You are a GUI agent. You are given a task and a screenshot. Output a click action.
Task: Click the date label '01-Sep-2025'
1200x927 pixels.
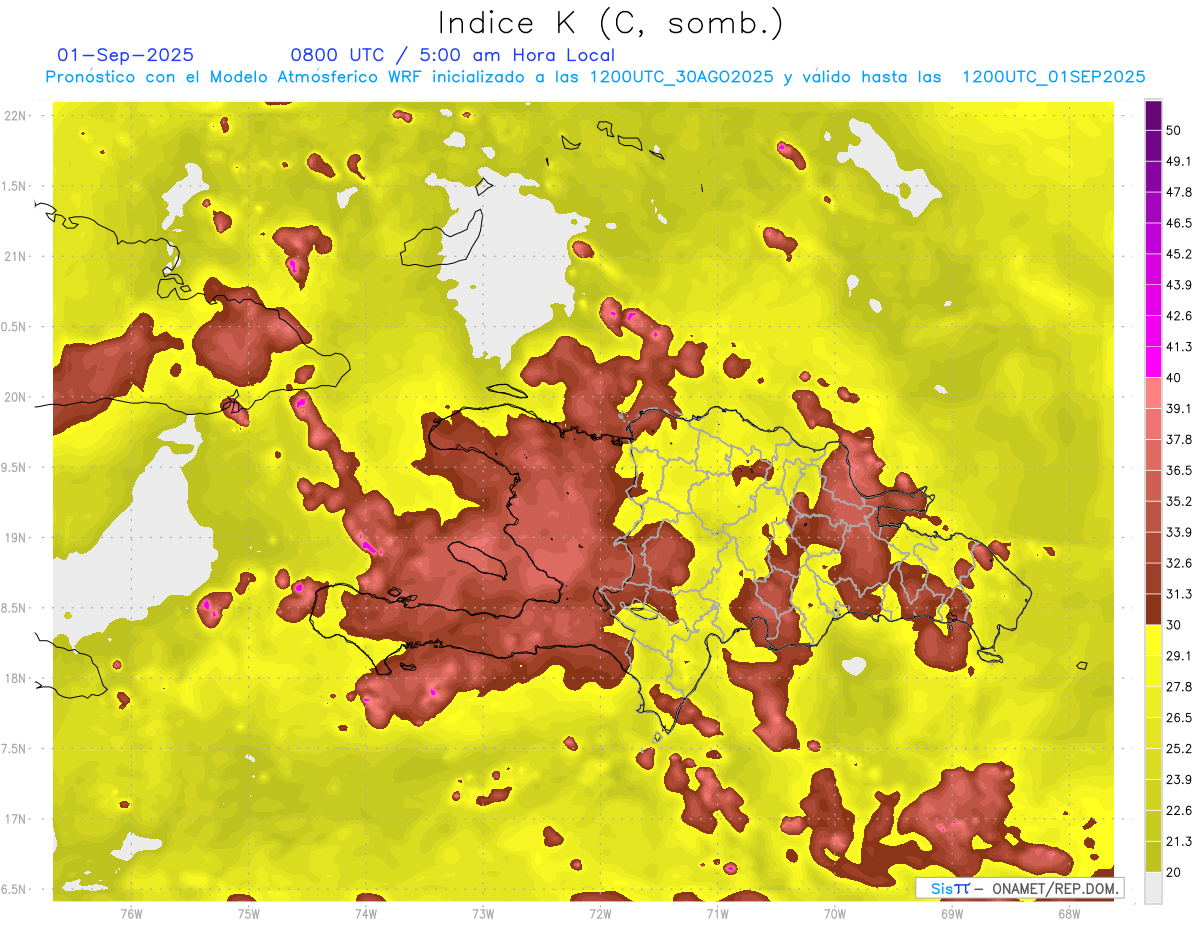click(126, 55)
